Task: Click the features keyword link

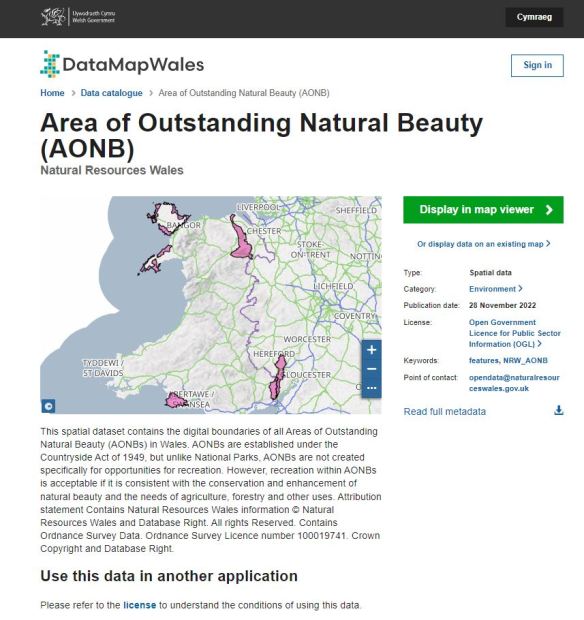Action: click(x=484, y=361)
